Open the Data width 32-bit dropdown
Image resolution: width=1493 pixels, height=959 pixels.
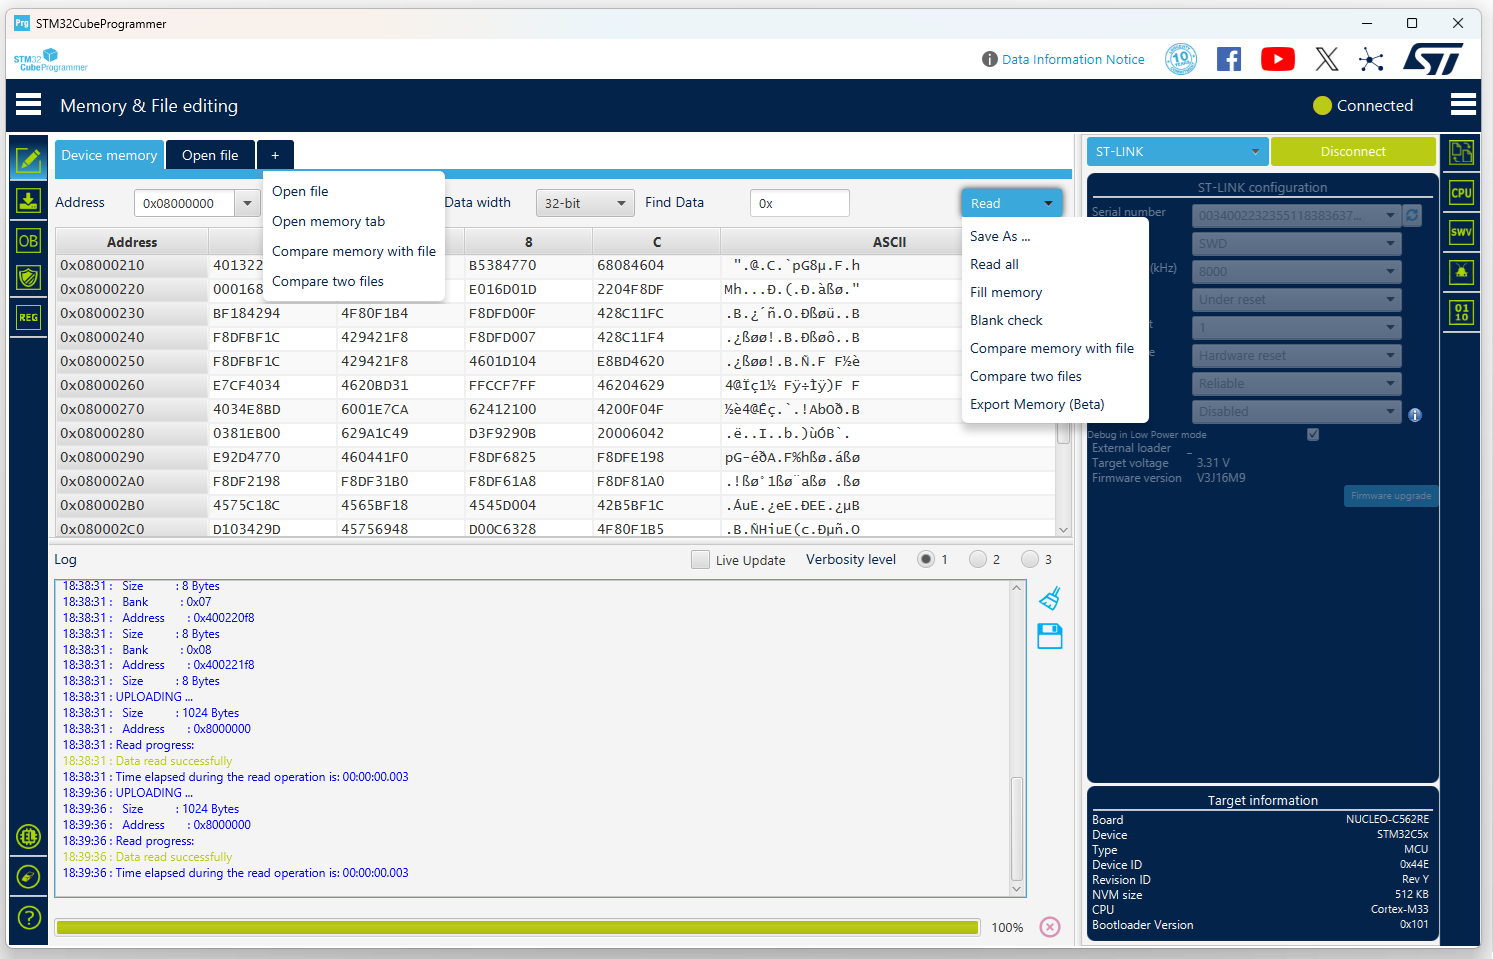click(585, 203)
